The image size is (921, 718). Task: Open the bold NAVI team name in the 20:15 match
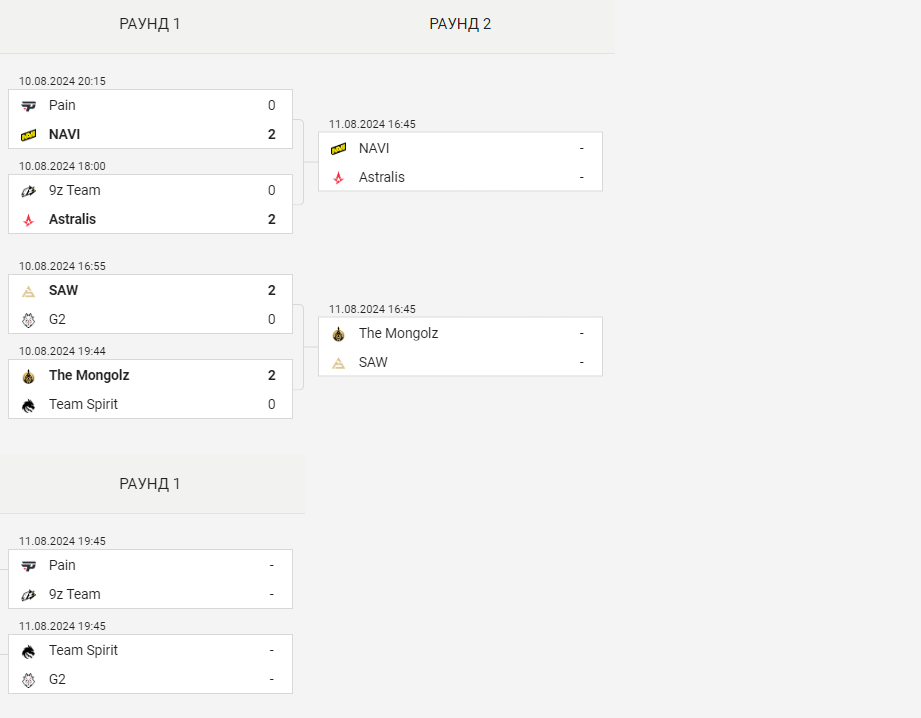pyautogui.click(x=65, y=134)
